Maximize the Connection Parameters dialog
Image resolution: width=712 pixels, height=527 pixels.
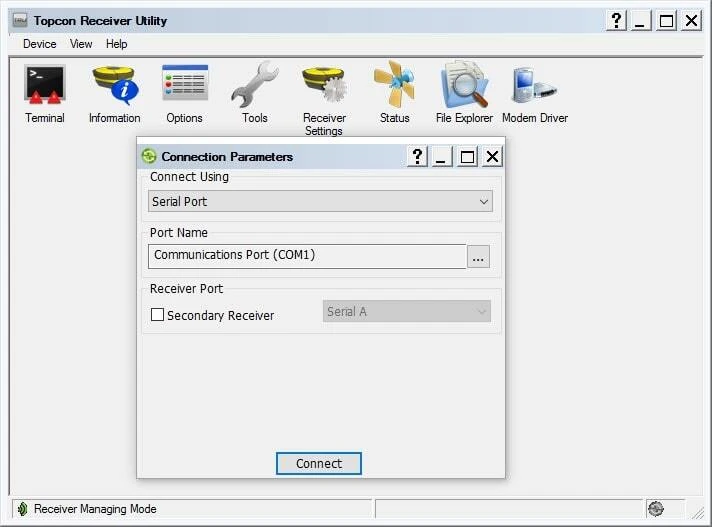click(x=467, y=157)
